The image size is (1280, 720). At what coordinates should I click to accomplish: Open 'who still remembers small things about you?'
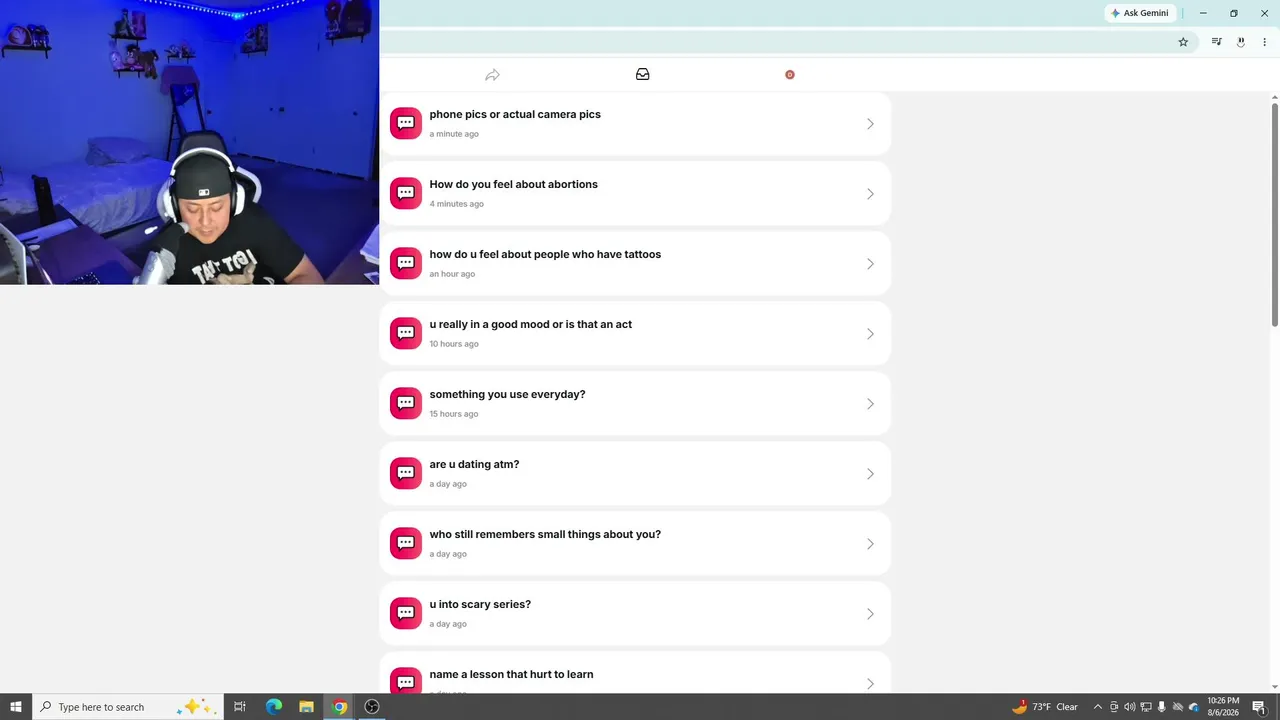[635, 544]
